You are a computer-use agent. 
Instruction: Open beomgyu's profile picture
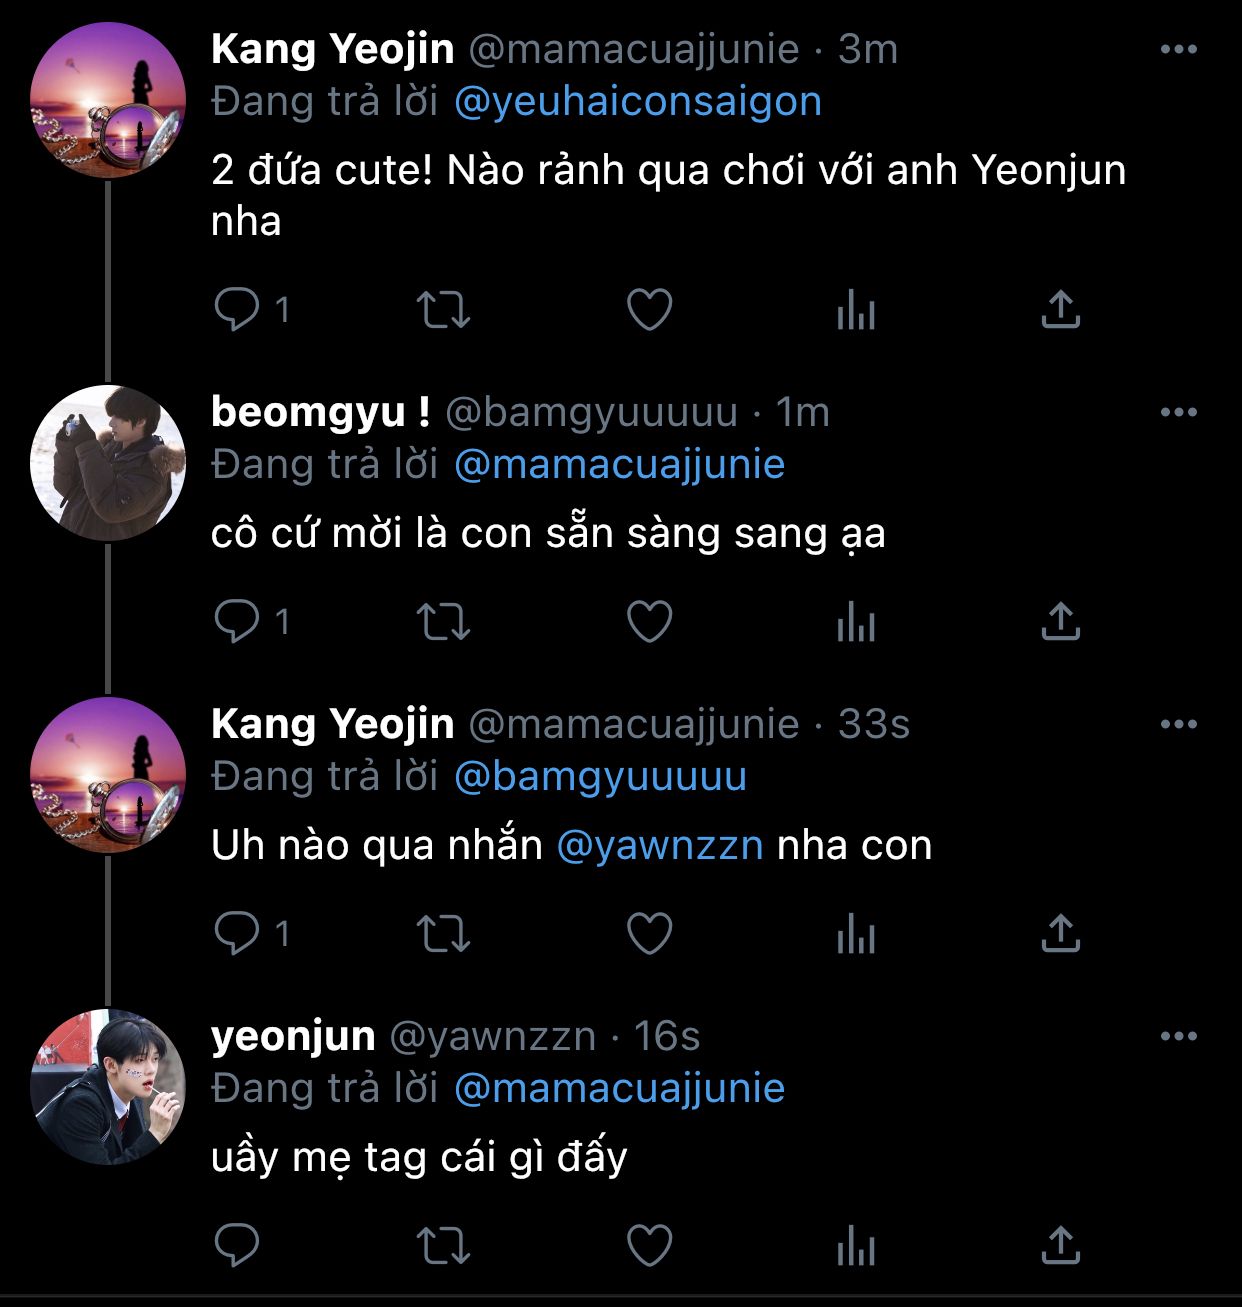pos(108,463)
